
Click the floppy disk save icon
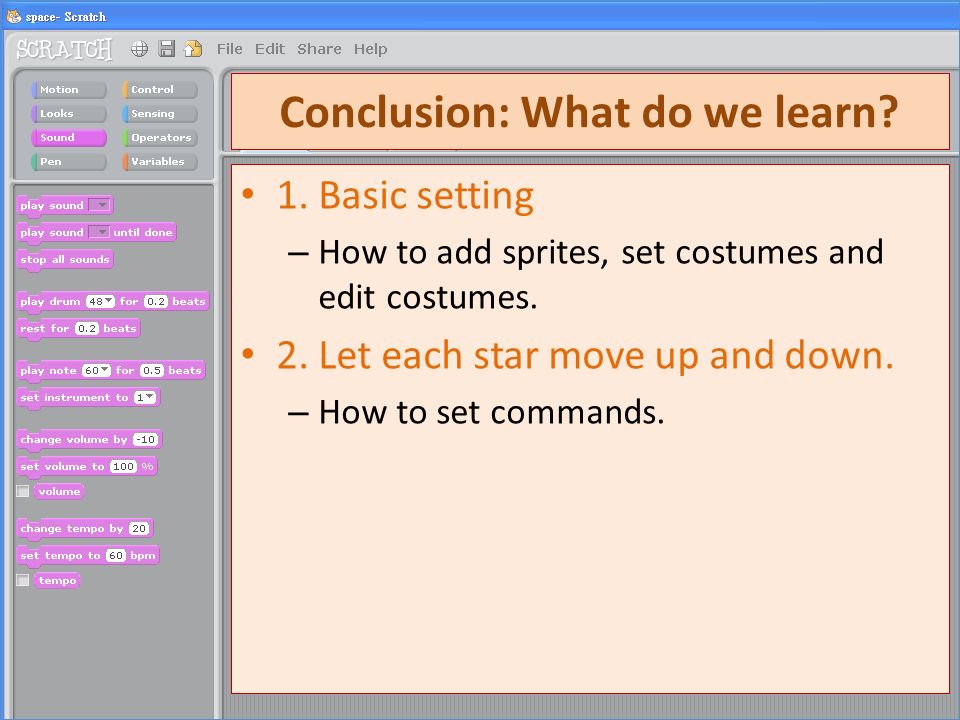click(x=167, y=49)
